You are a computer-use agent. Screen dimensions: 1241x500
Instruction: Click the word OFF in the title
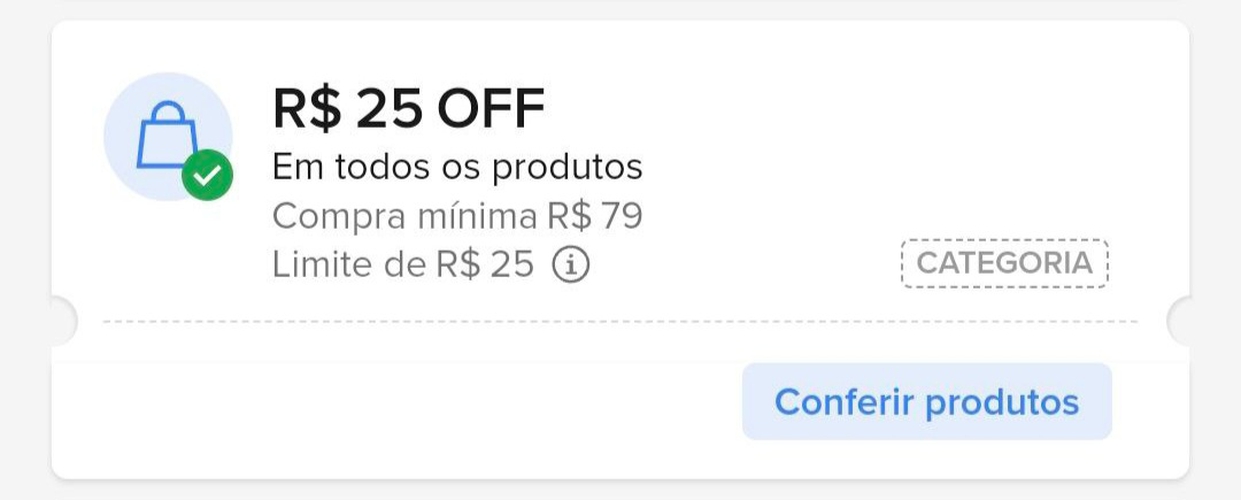pyautogui.click(x=491, y=109)
